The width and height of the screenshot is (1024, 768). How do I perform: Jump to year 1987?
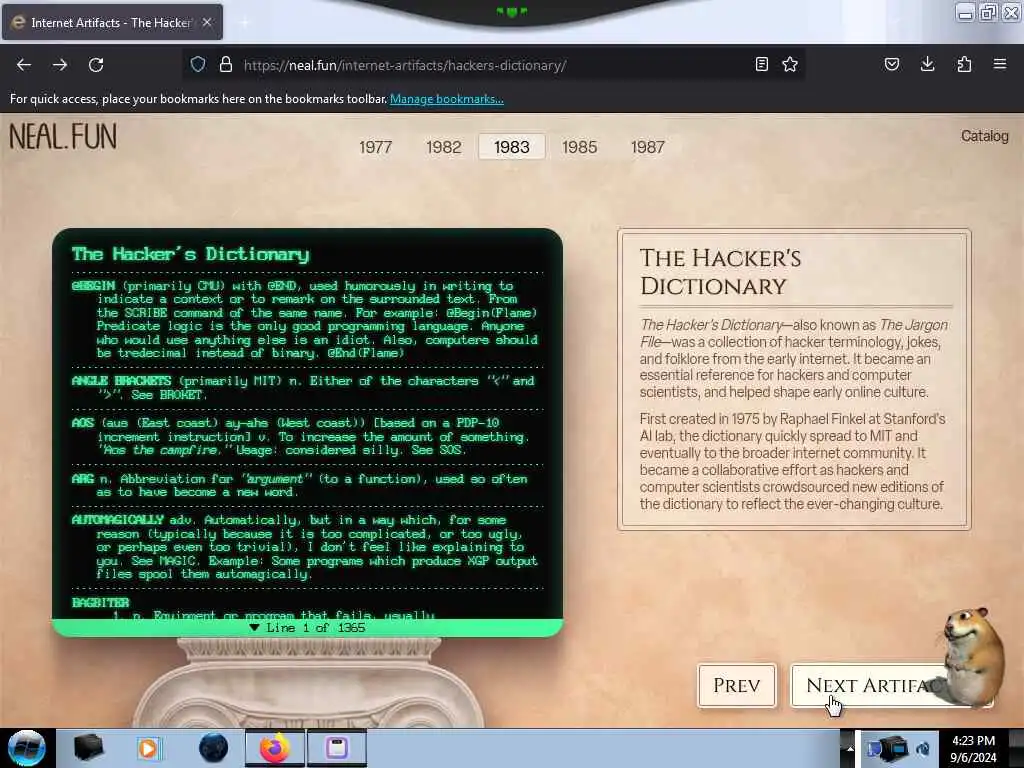point(647,147)
